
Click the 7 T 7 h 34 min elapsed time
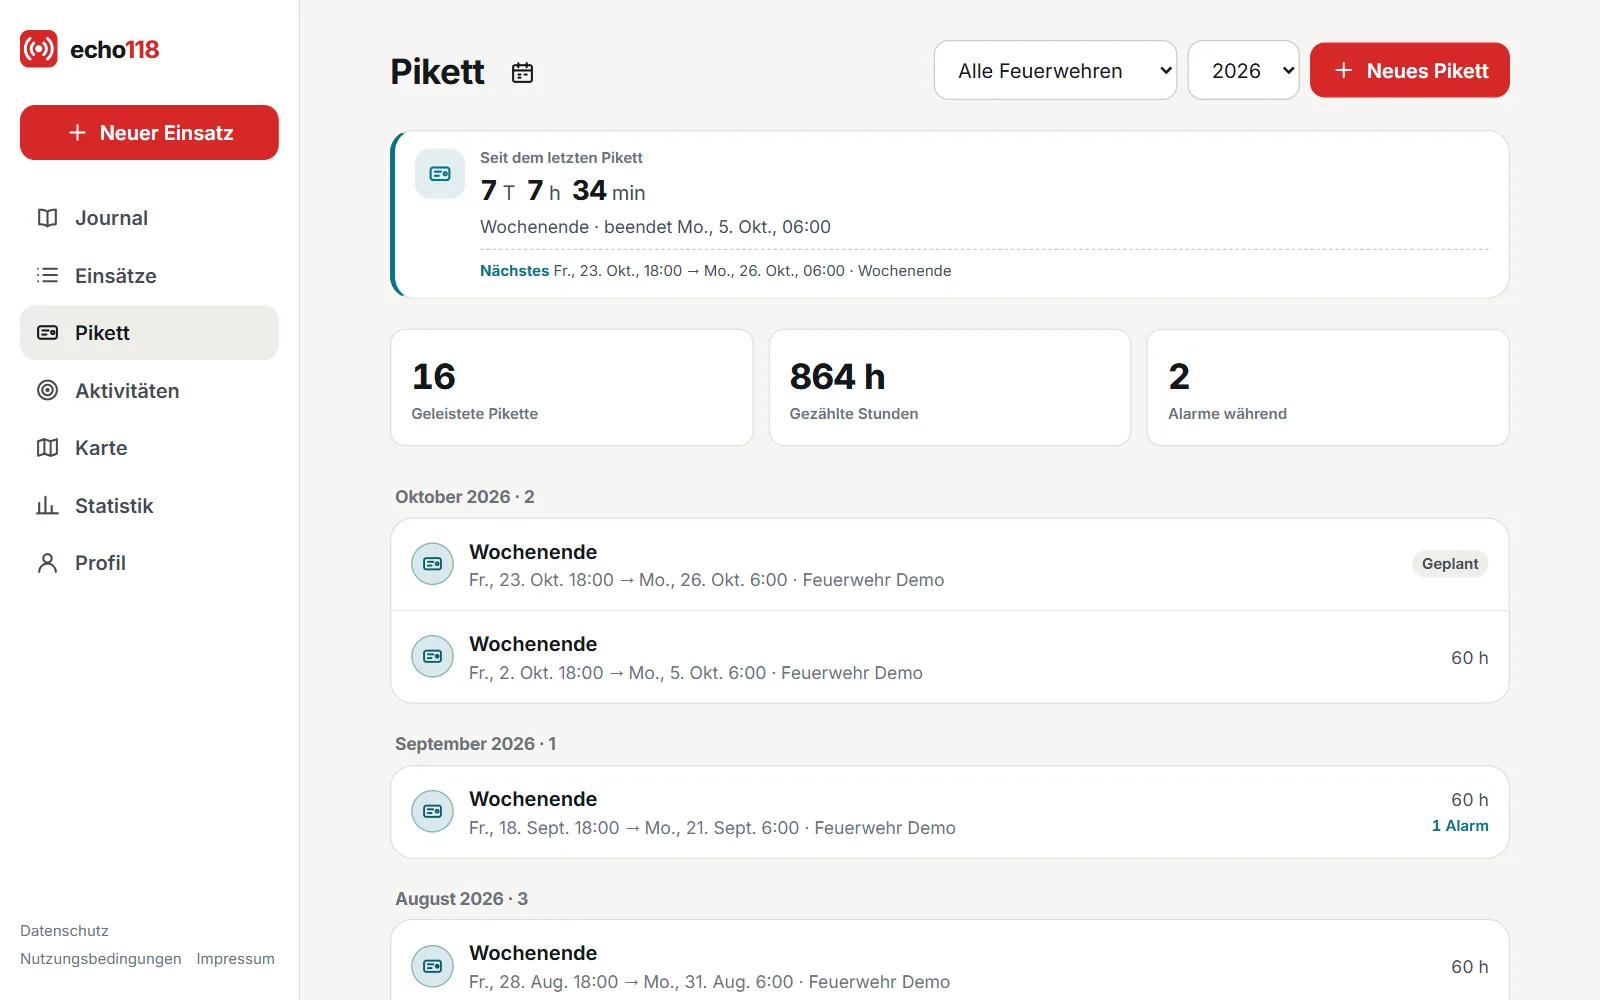tap(563, 191)
